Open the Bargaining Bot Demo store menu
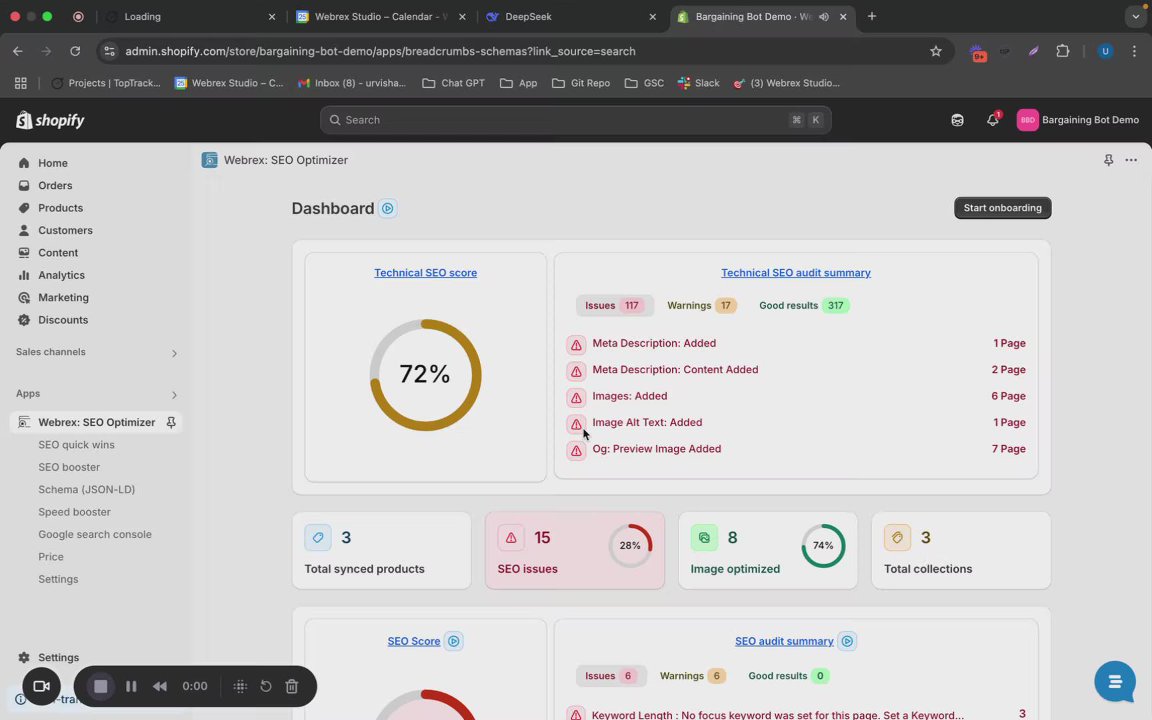 pos(1078,120)
